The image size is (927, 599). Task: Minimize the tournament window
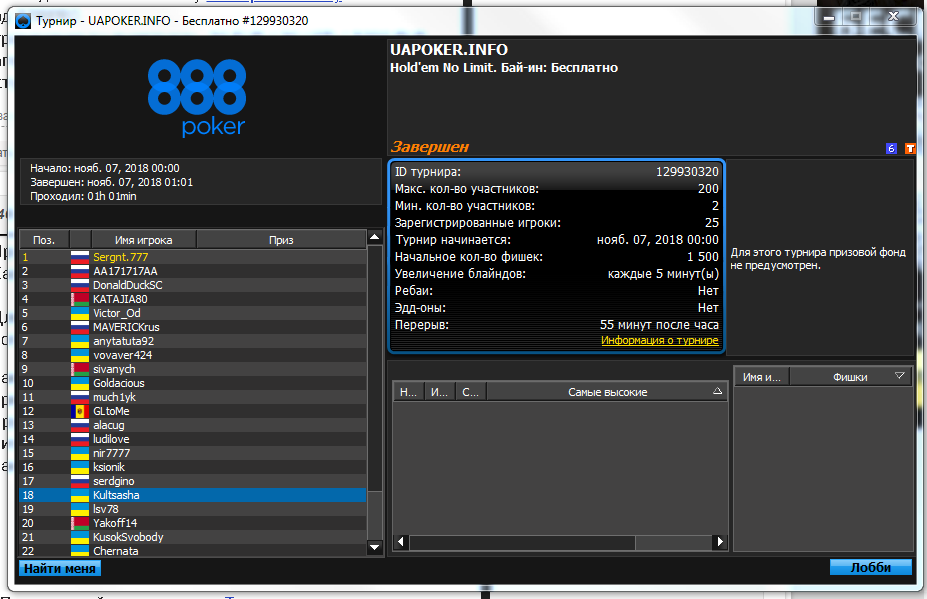pyautogui.click(x=829, y=17)
